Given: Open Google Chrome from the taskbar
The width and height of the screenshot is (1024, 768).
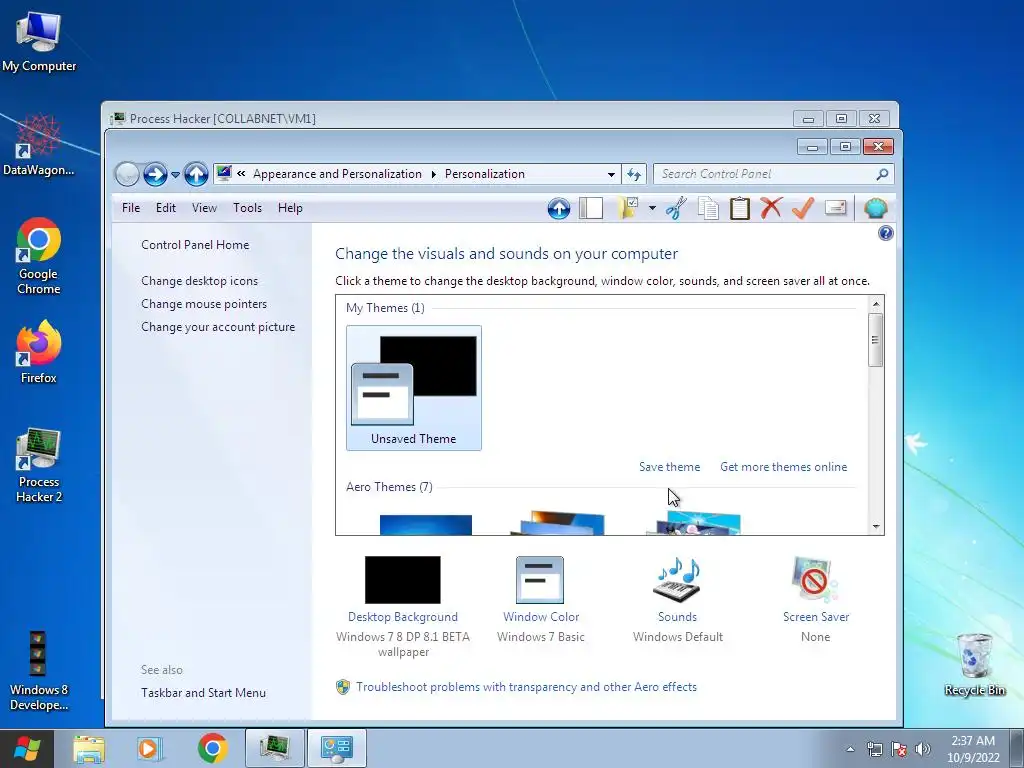Looking at the screenshot, I should 212,748.
